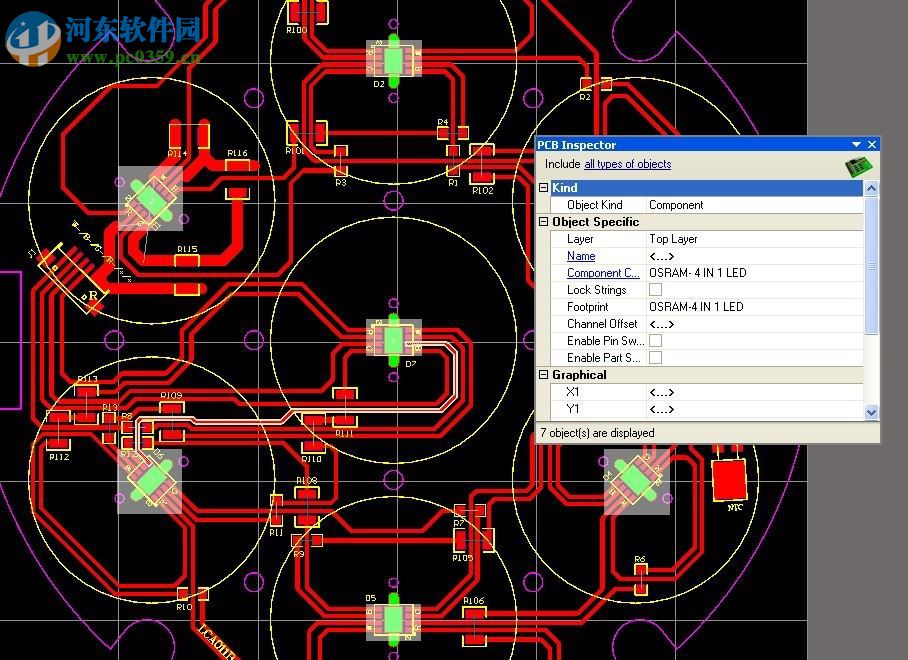
Task: Click the Name property link
Action: click(x=581, y=256)
